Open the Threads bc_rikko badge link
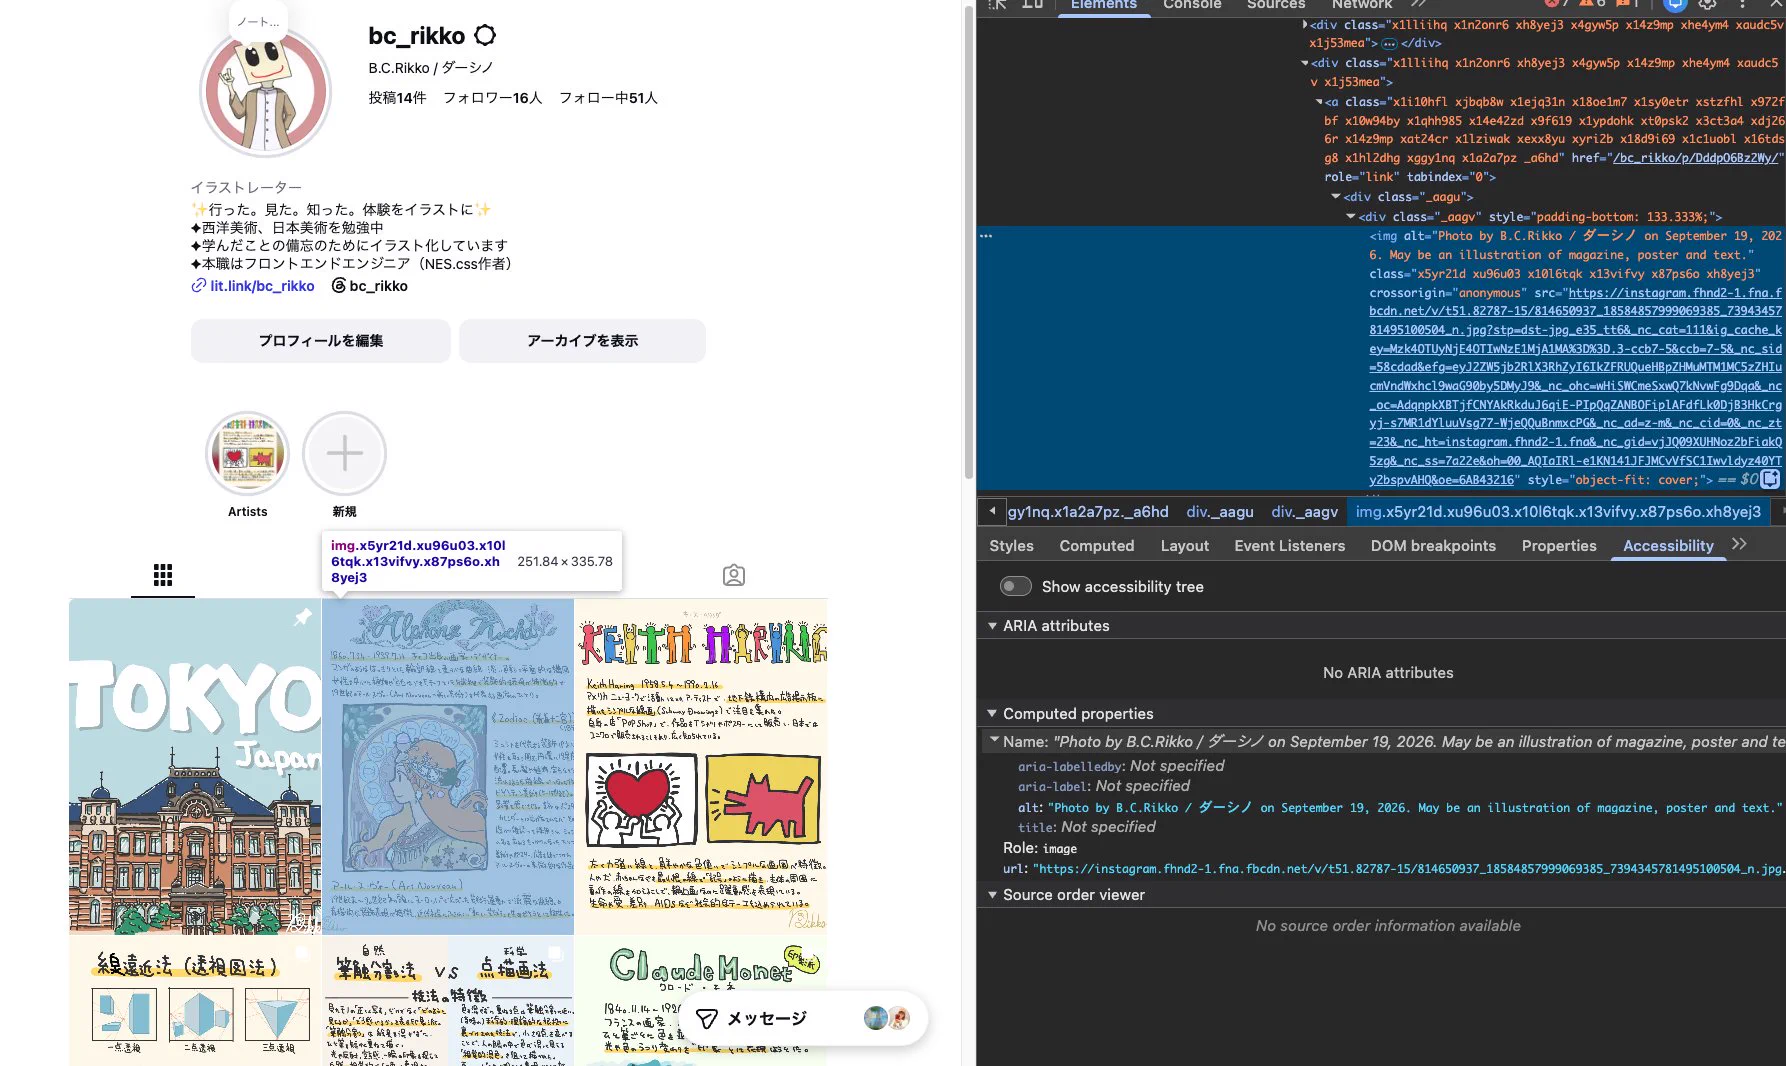Image resolution: width=1786 pixels, height=1066 pixels. pos(369,286)
